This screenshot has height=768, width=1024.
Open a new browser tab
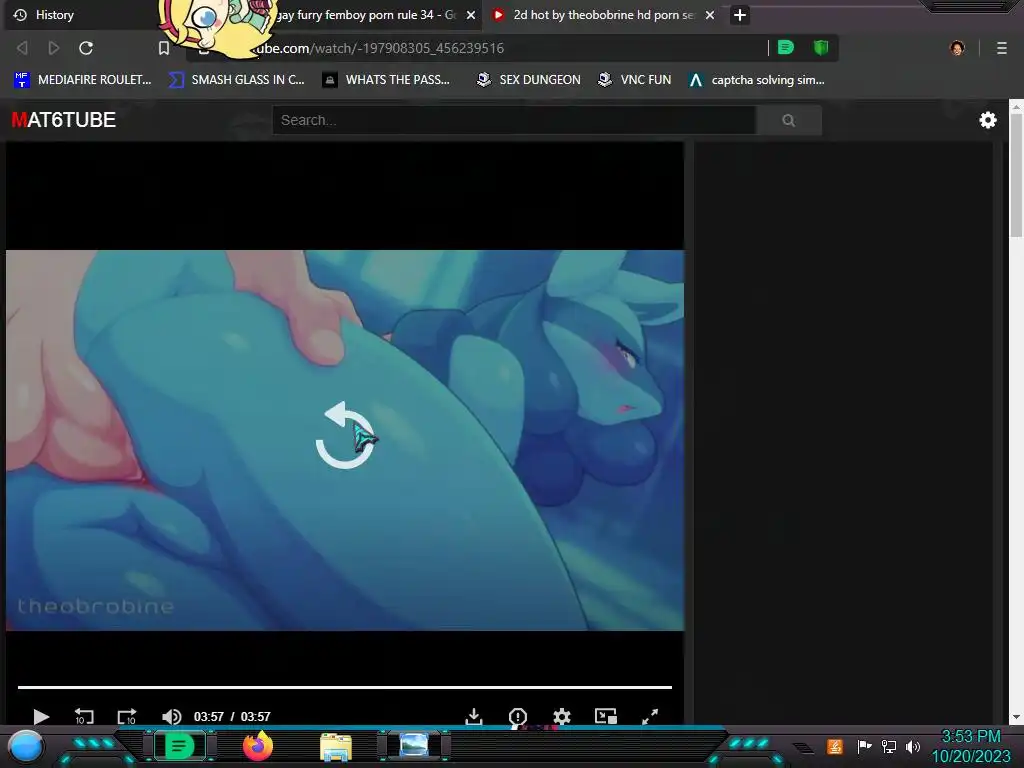(x=739, y=15)
